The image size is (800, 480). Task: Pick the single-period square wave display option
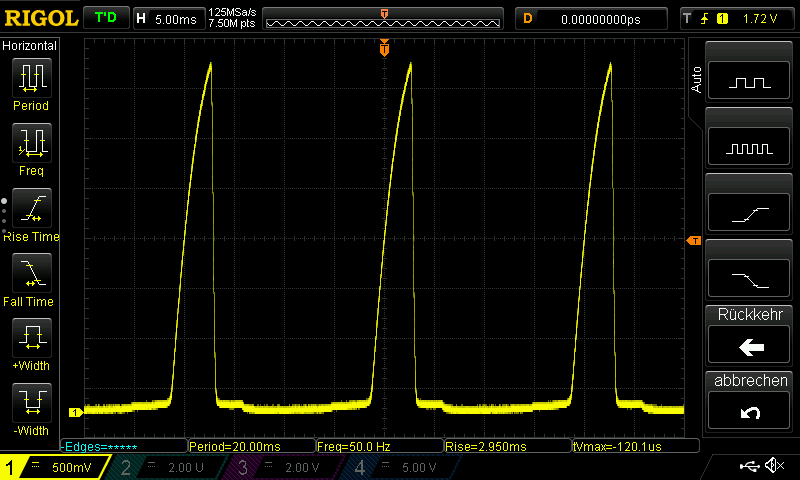pos(751,82)
